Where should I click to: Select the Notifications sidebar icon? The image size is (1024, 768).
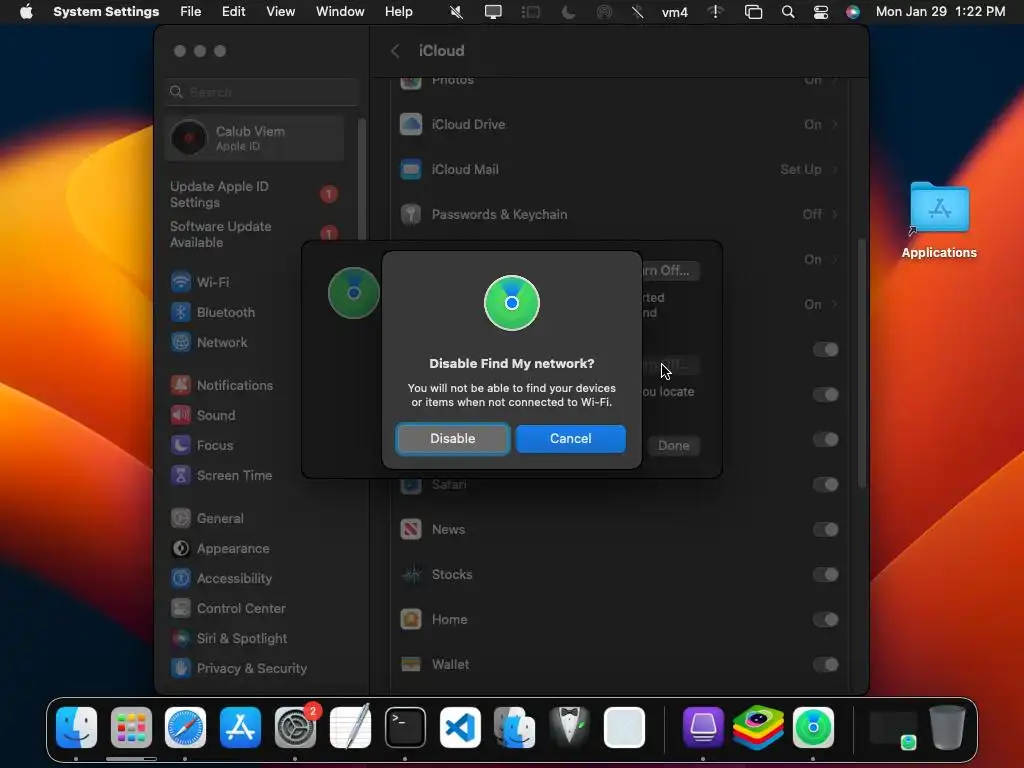coord(181,385)
